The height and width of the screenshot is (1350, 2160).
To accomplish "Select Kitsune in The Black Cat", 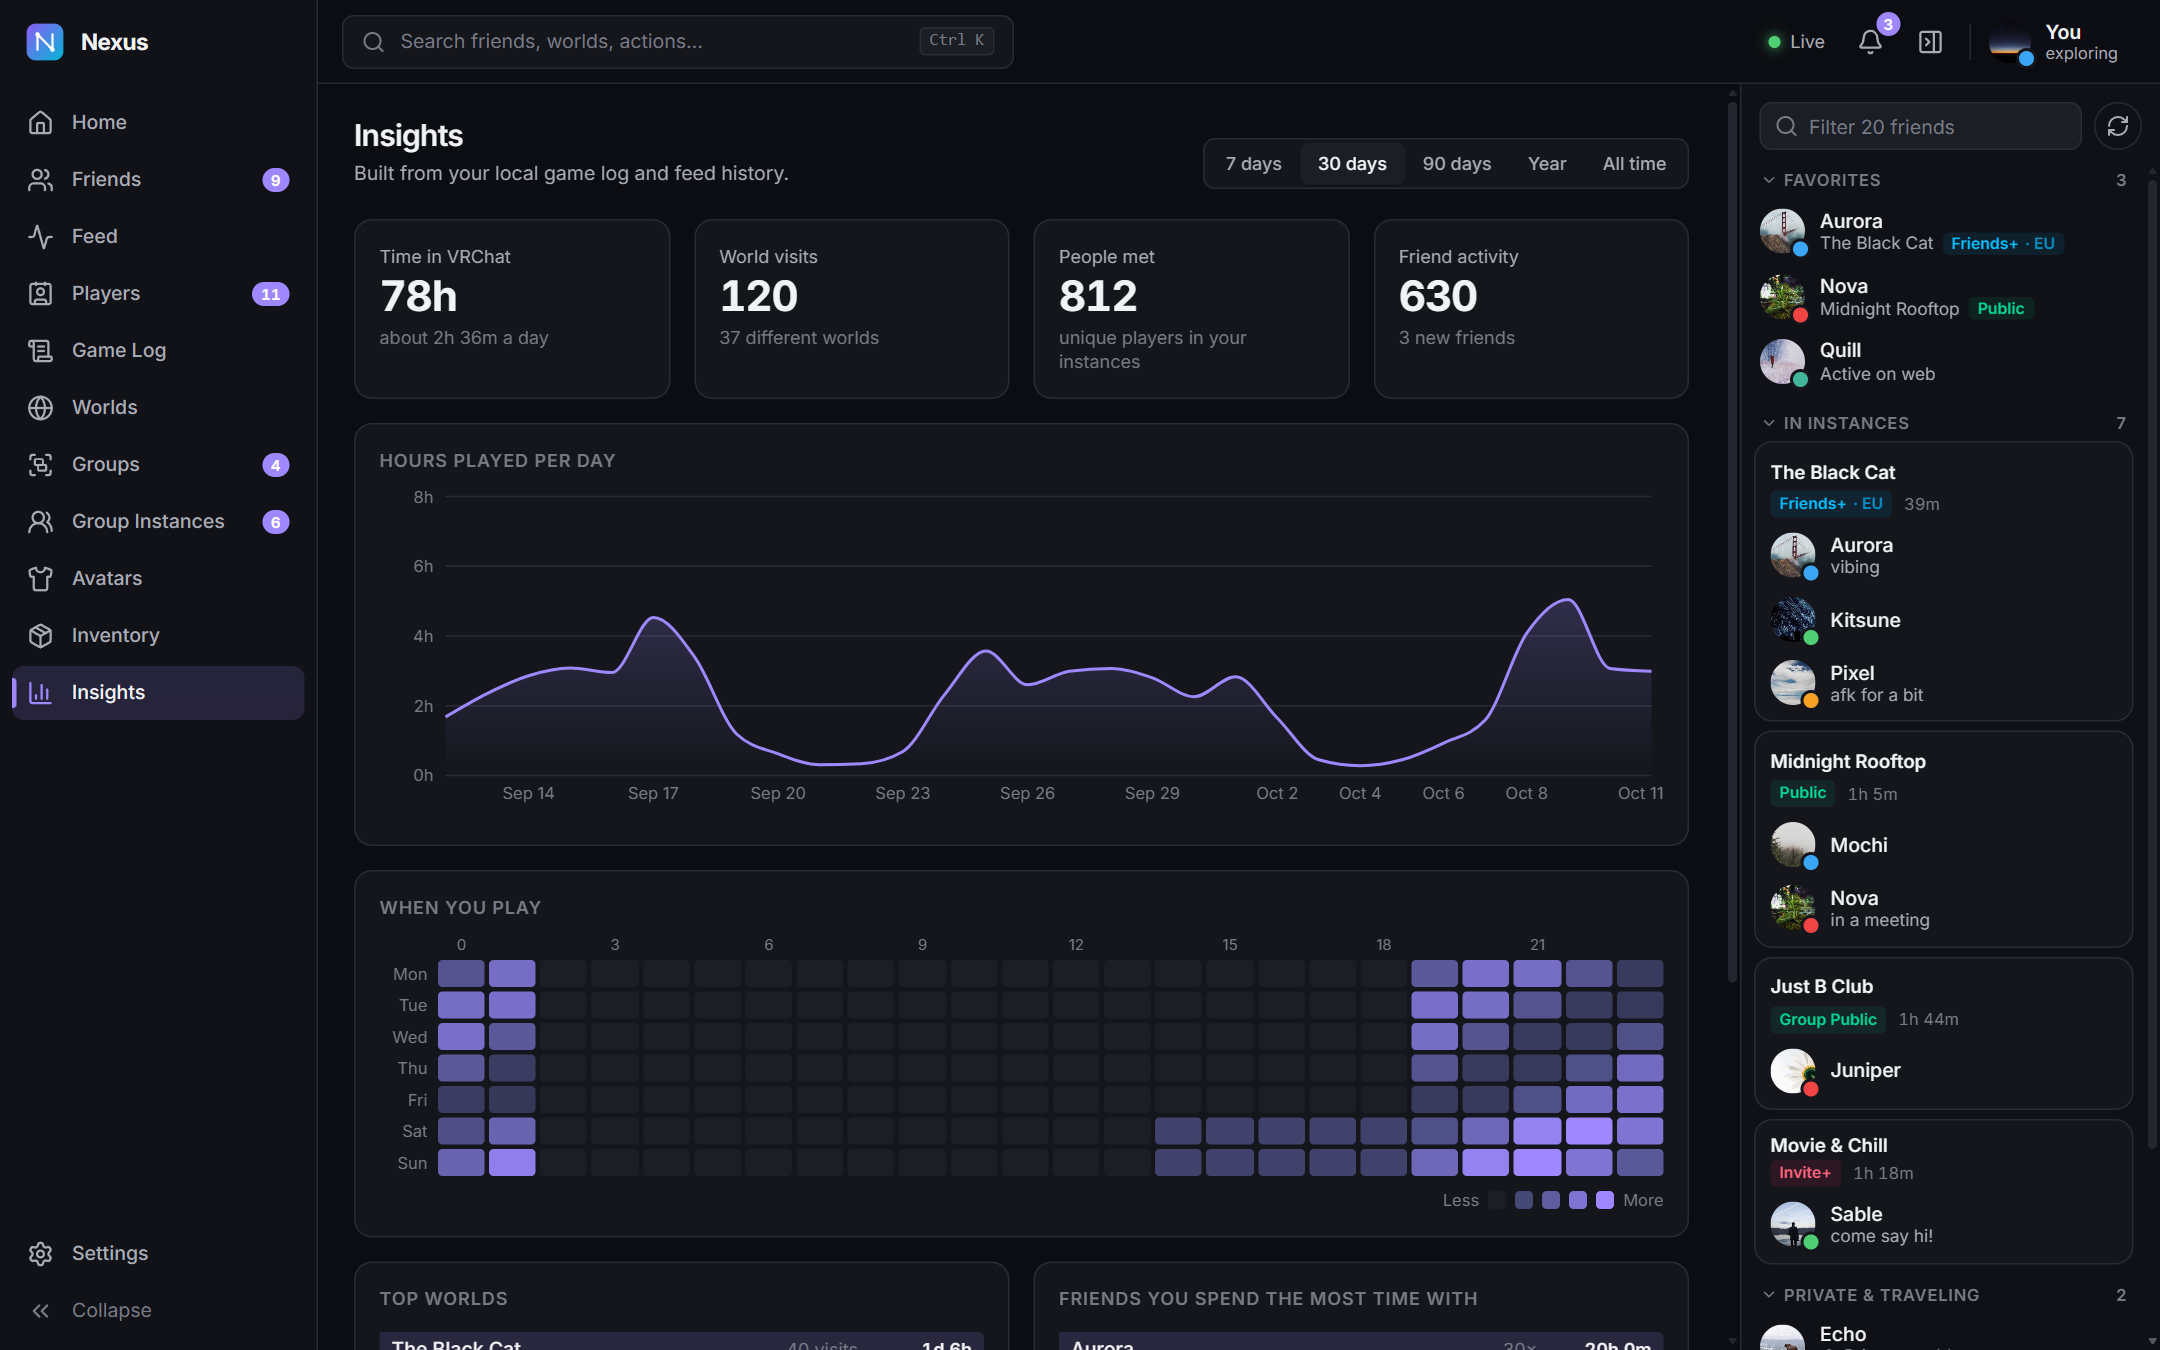I will pyautogui.click(x=1943, y=620).
